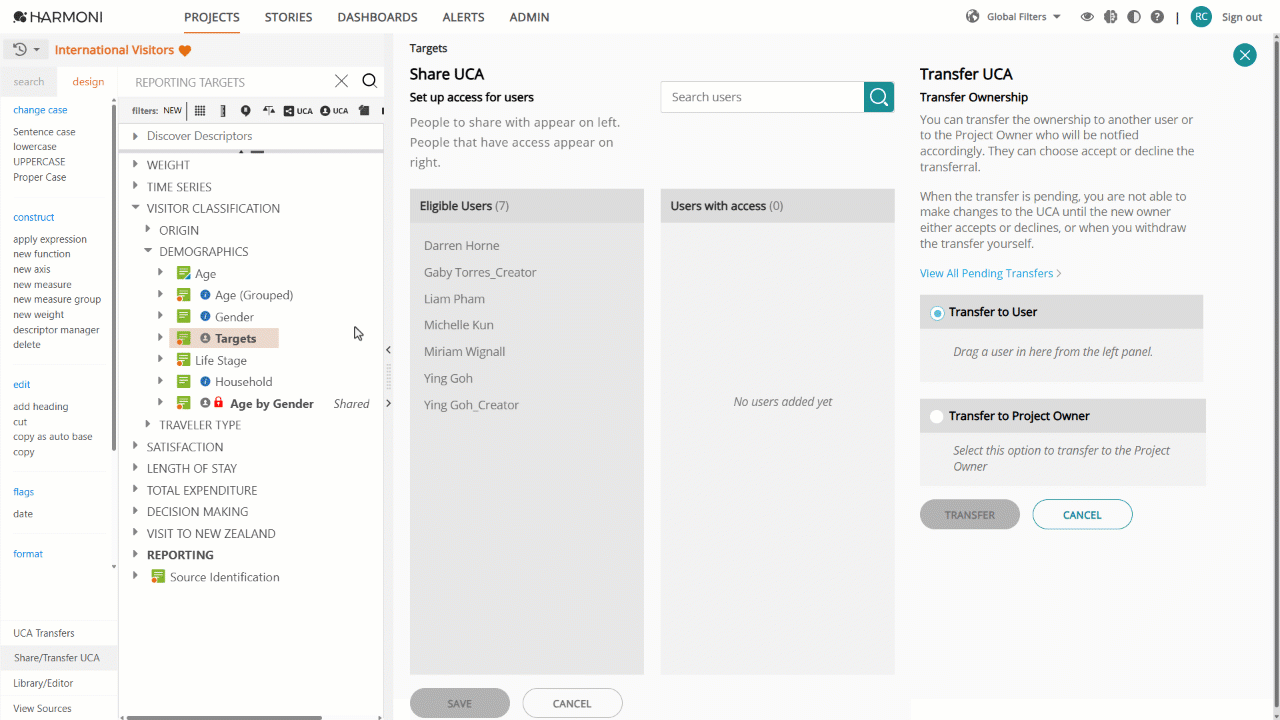Click the horizontal scrollbar under the tree
The width and height of the screenshot is (1280, 720).
click(x=224, y=717)
